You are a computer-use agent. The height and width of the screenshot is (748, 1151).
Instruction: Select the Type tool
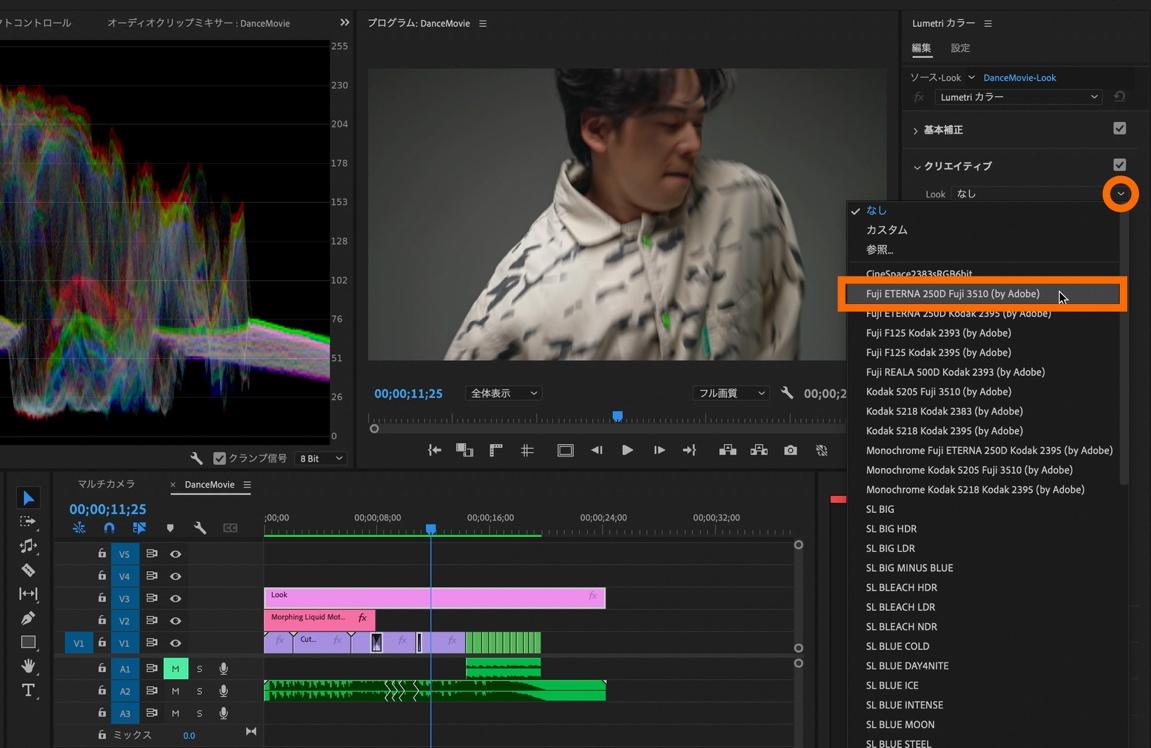[x=28, y=690]
